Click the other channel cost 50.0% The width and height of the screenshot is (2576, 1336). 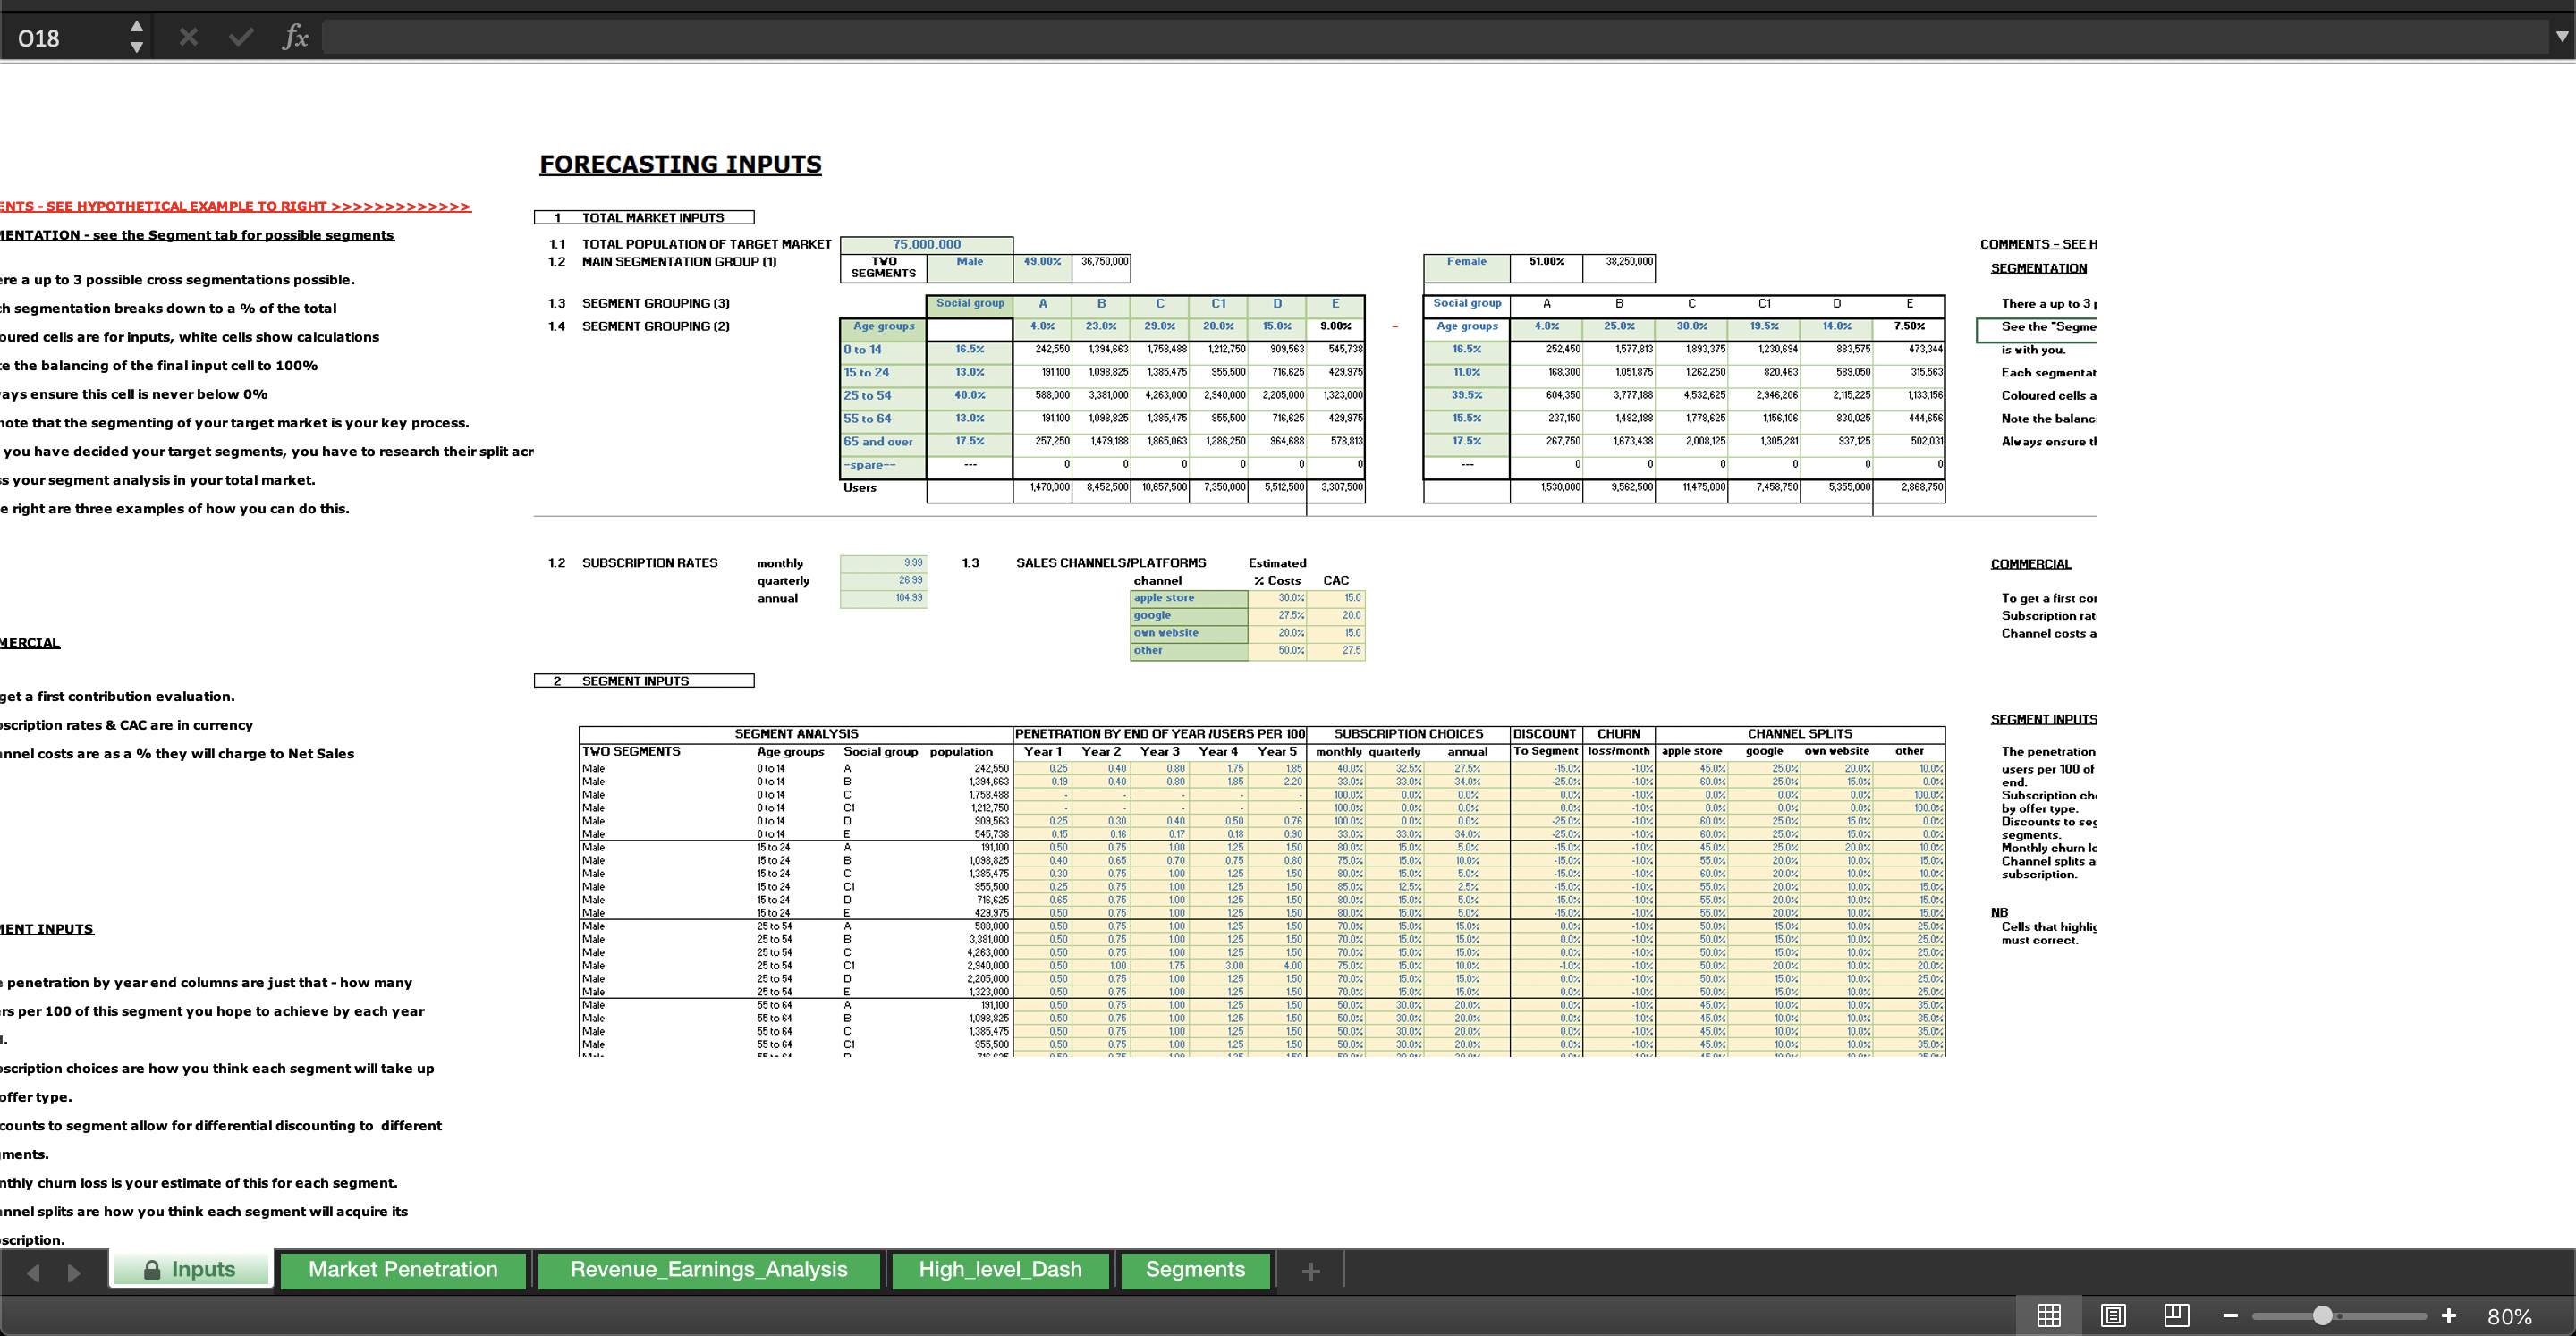pyautogui.click(x=1277, y=650)
